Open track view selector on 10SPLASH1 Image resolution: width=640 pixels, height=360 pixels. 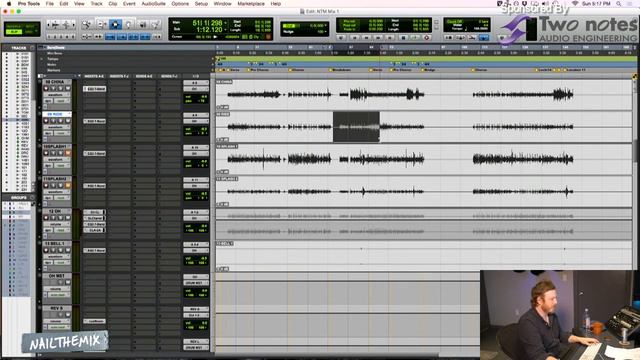click(57, 159)
